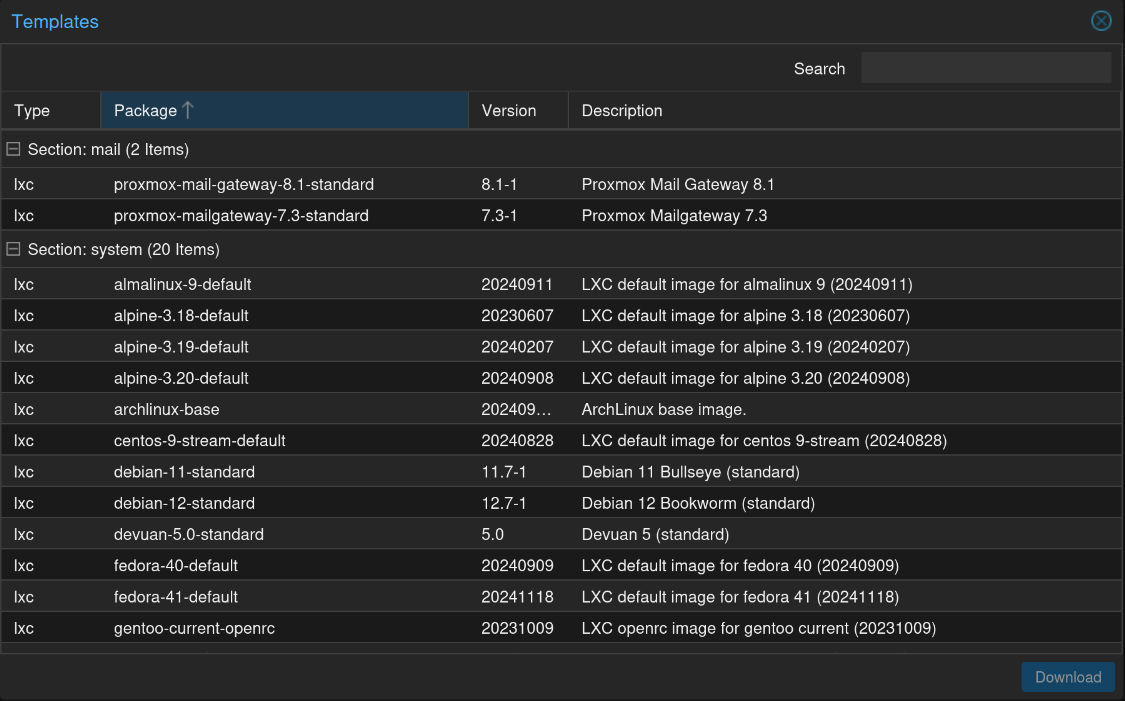Click Section: mail (2 Items) label
The height and width of the screenshot is (701, 1125).
108,149
